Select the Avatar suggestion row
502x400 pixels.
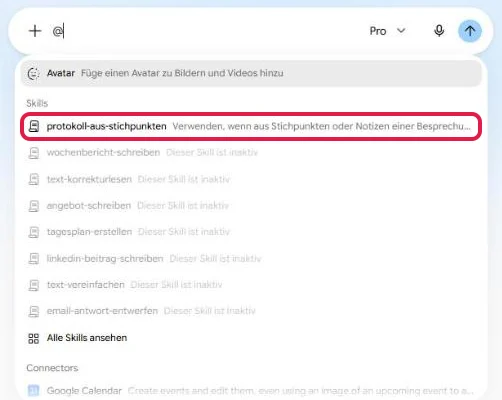(x=251, y=73)
